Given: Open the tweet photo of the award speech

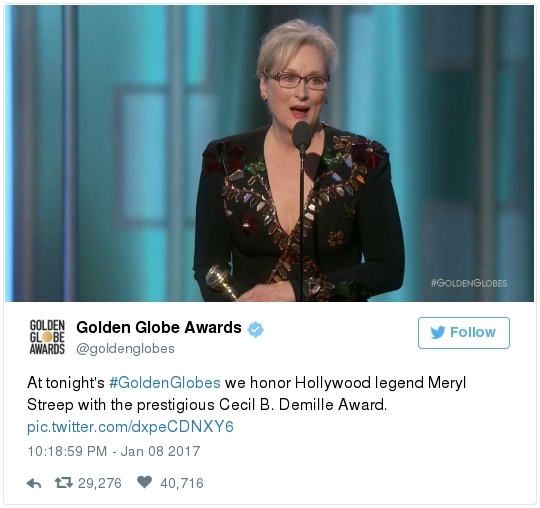Looking at the screenshot, I should pyautogui.click(x=269, y=153).
